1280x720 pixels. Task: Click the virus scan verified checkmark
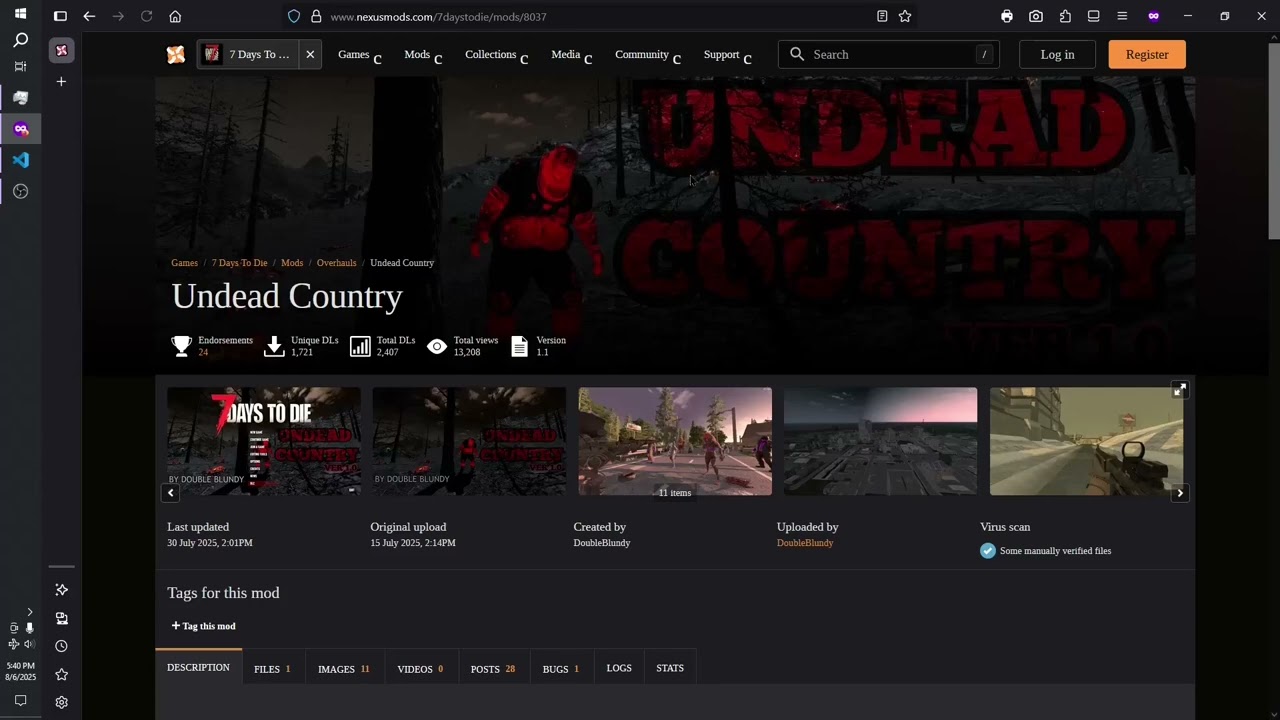click(988, 551)
